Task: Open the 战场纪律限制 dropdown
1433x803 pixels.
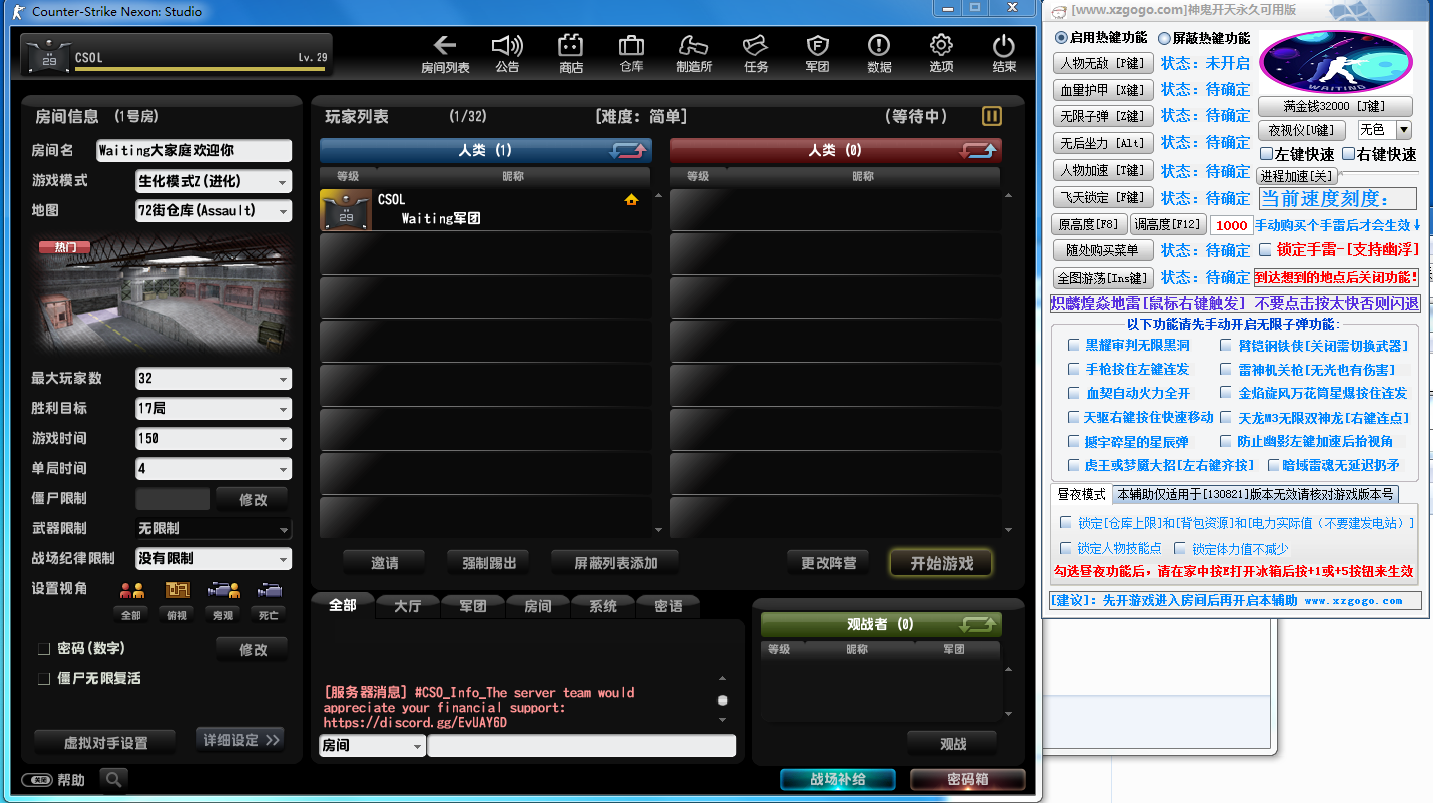Action: coord(214,559)
